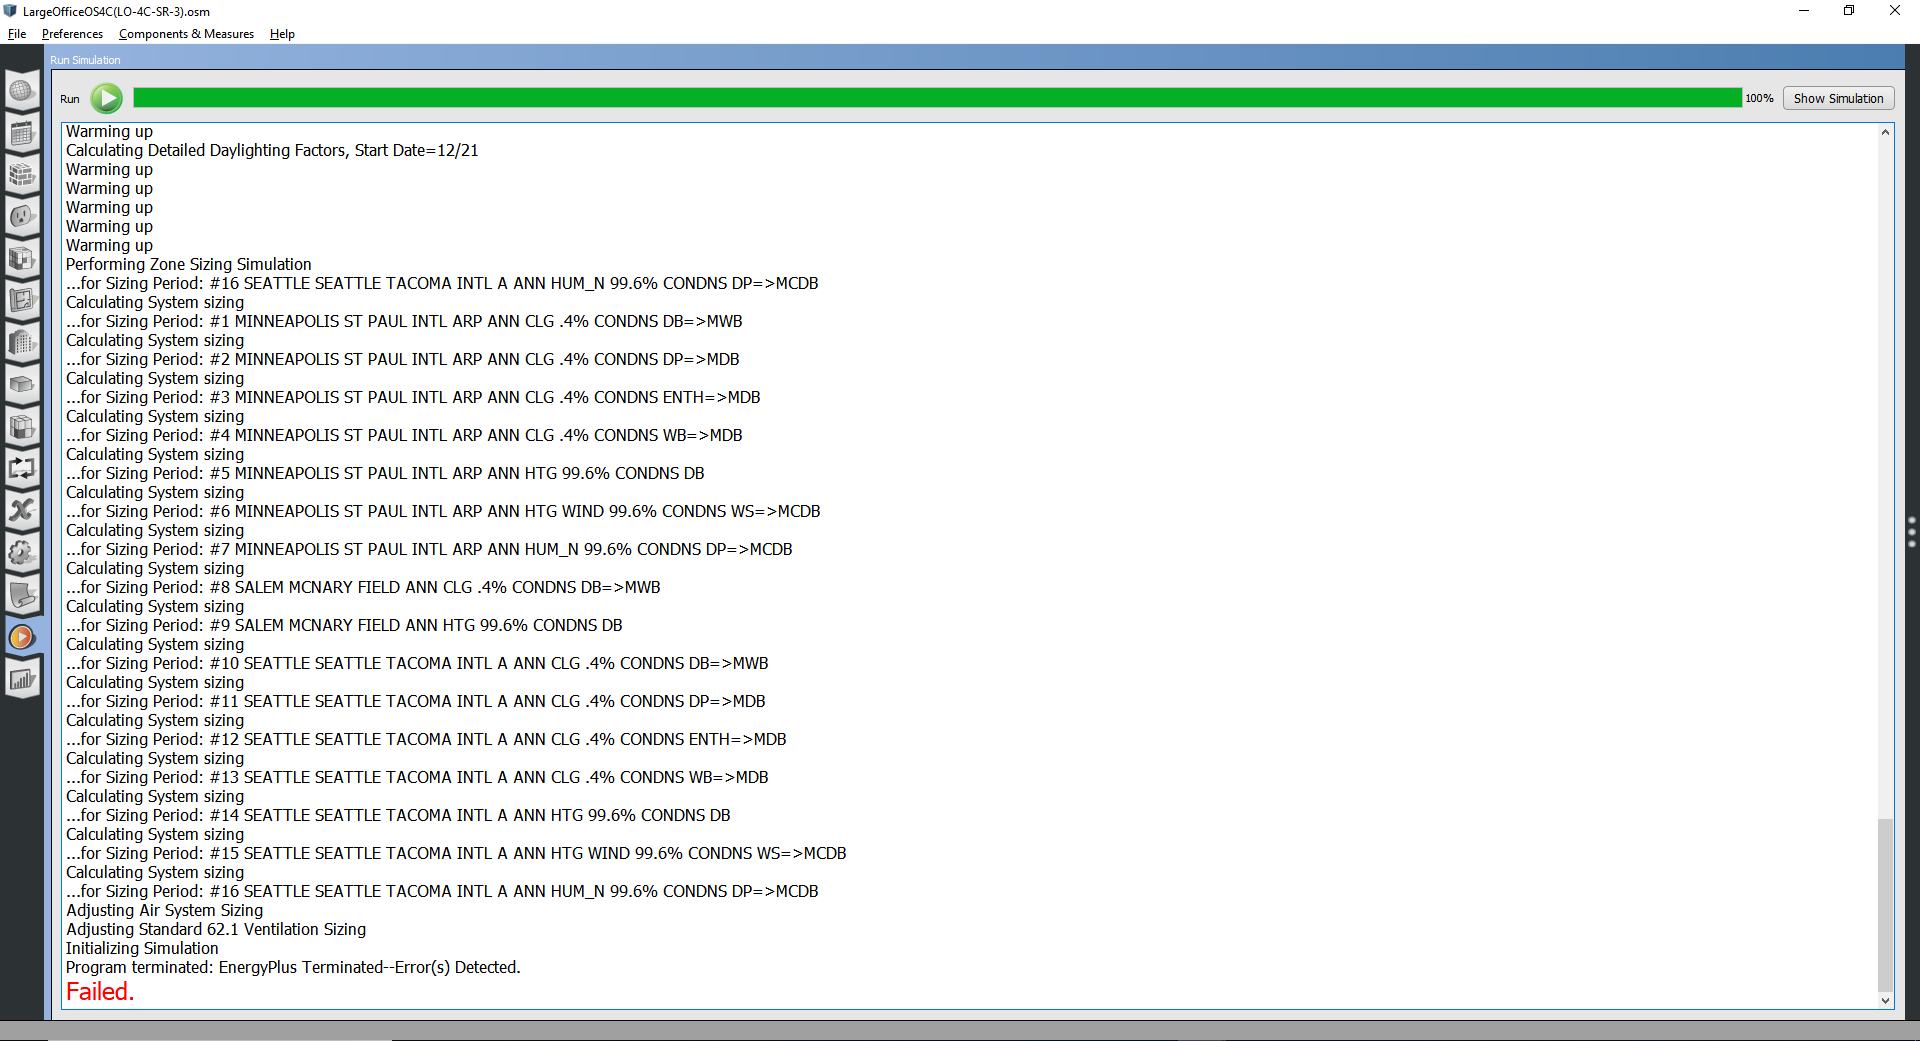Click Sizing Period #1 MINNEAPOLIS DB=>MWB line
This screenshot has height=1041, width=1920.
tap(404, 321)
